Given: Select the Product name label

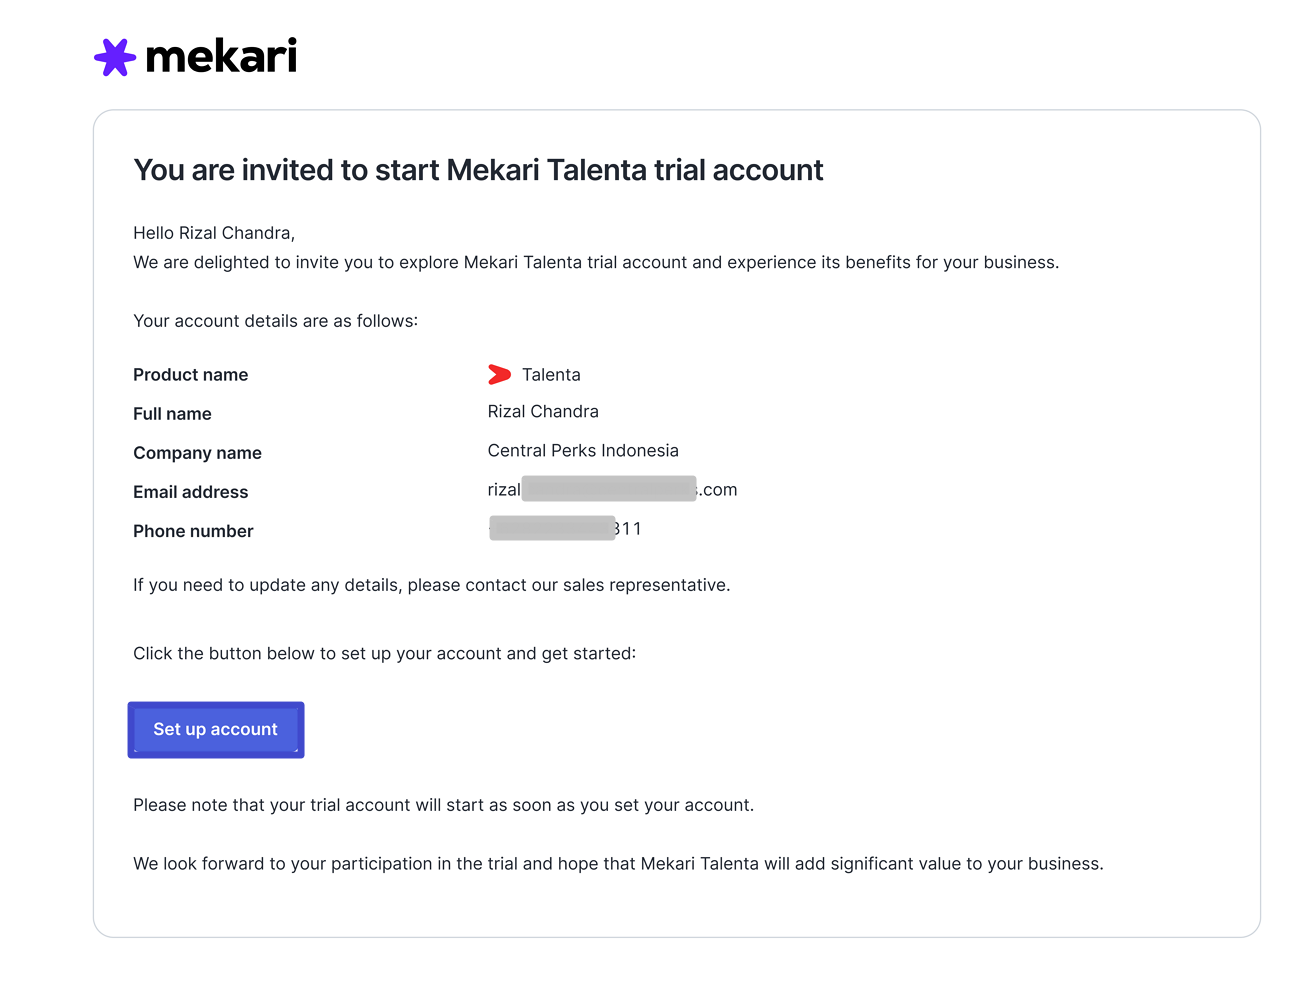Looking at the screenshot, I should point(191,375).
